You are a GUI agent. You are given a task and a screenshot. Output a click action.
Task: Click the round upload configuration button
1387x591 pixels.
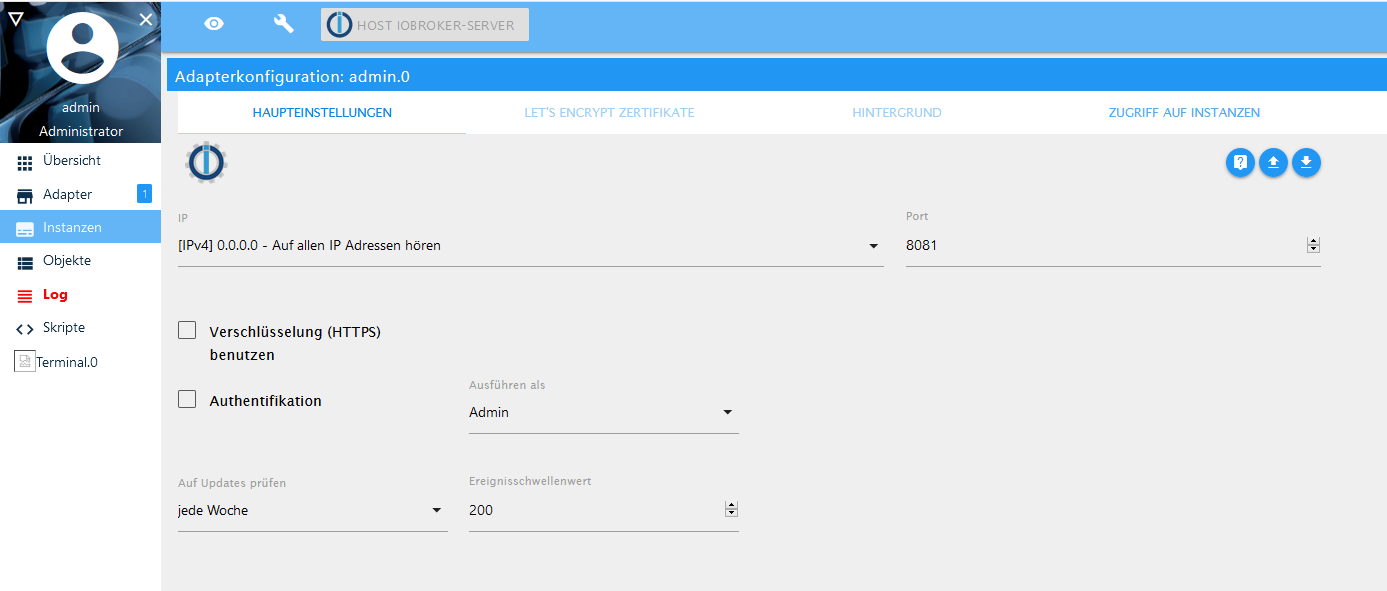point(1273,162)
